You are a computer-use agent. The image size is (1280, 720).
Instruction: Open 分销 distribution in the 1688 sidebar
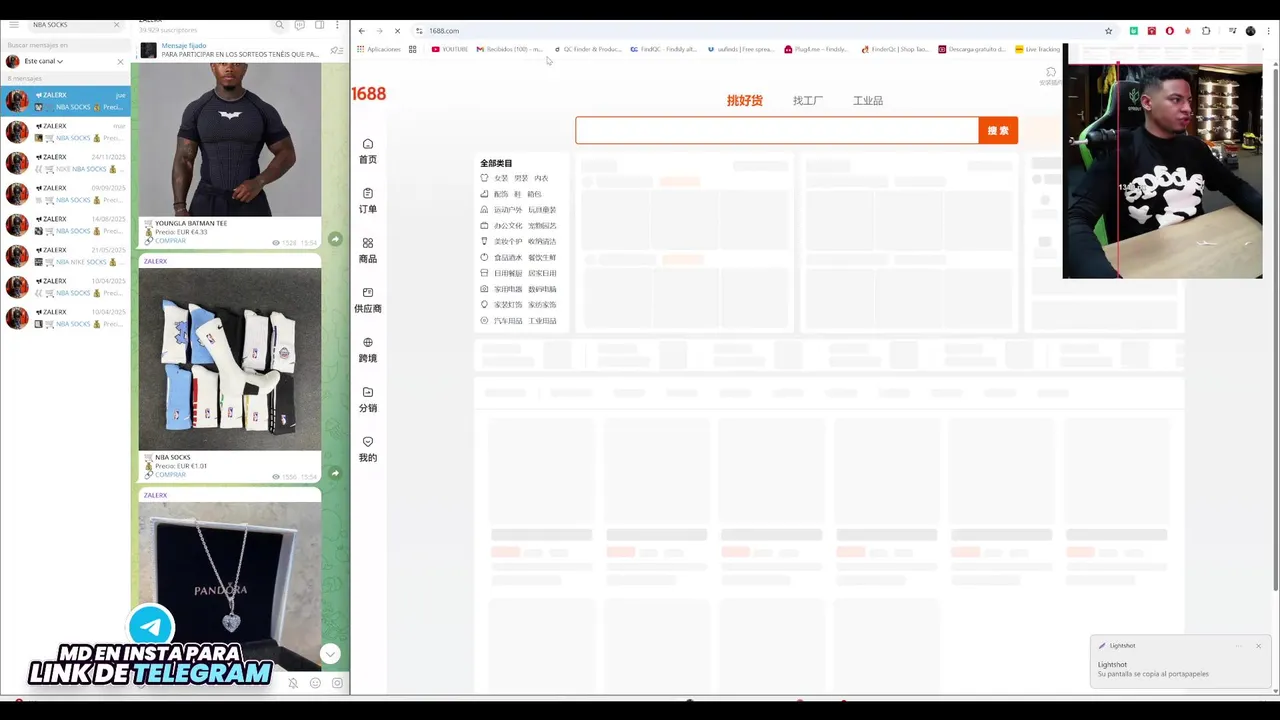pyautogui.click(x=368, y=400)
